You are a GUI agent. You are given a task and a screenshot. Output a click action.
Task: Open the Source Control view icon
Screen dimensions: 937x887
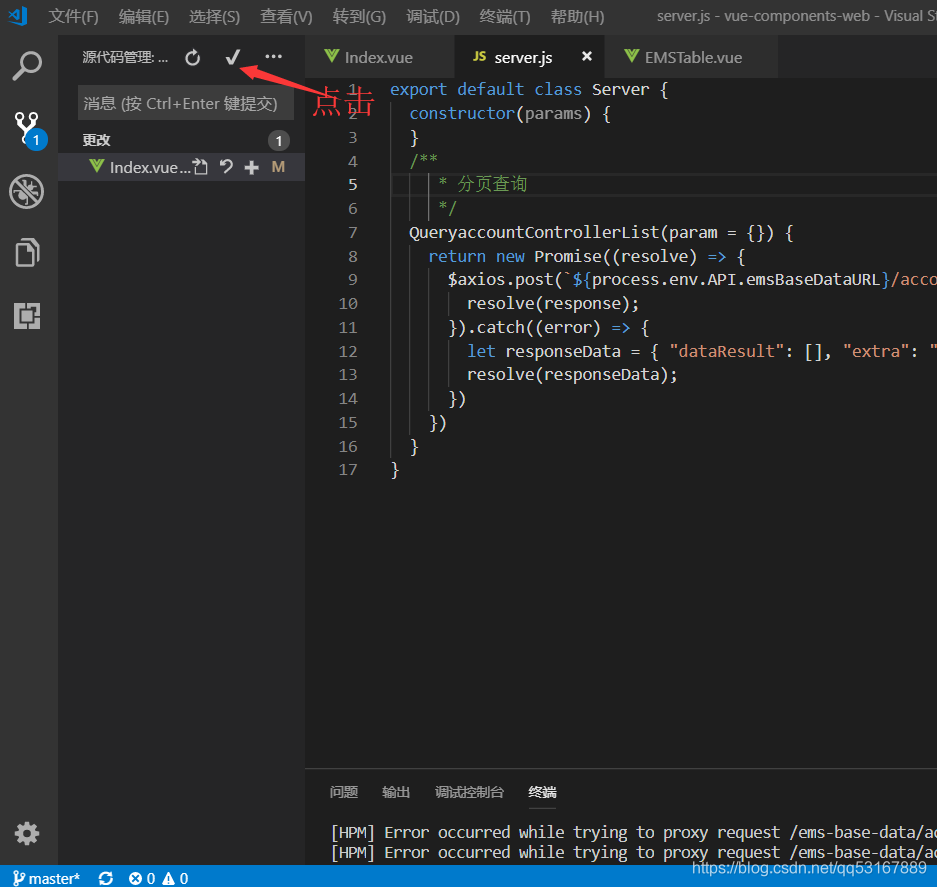click(x=28, y=130)
